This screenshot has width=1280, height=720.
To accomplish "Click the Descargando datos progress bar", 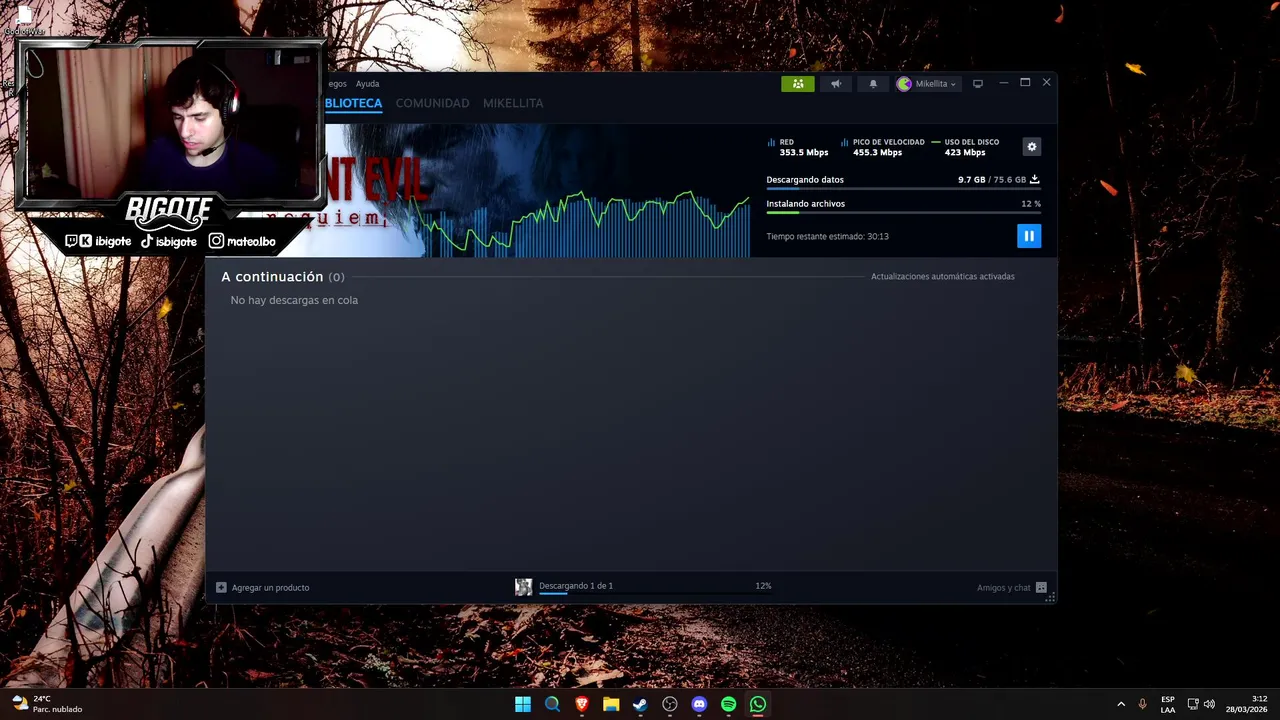I will (x=903, y=188).
